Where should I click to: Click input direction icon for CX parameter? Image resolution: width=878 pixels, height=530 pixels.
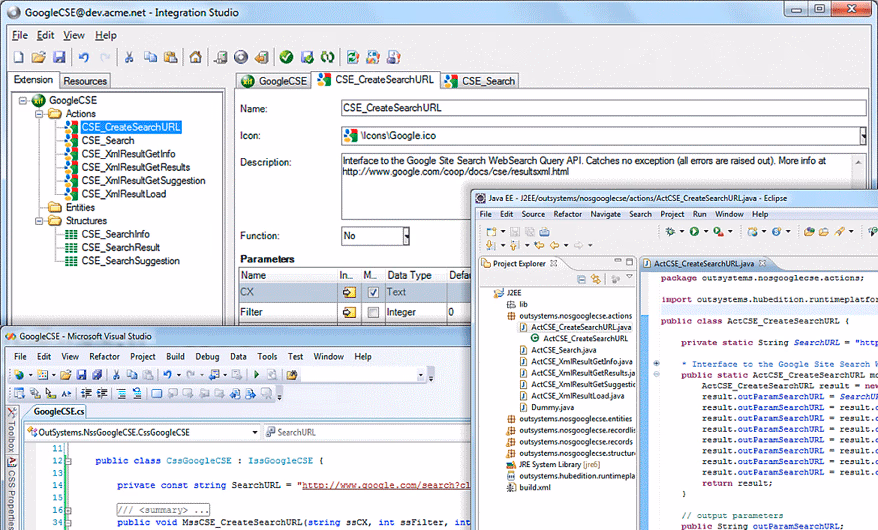(x=349, y=292)
